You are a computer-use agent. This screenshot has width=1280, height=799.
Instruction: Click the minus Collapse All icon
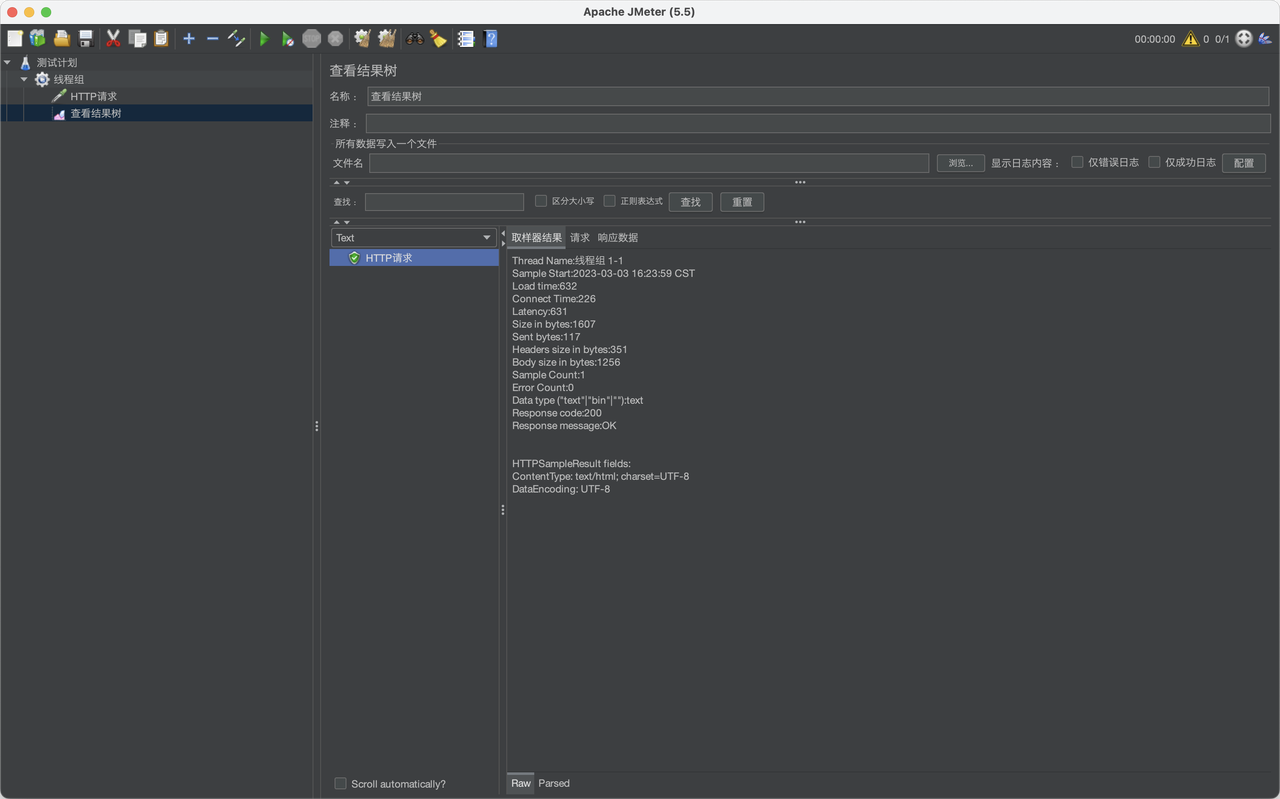212,39
